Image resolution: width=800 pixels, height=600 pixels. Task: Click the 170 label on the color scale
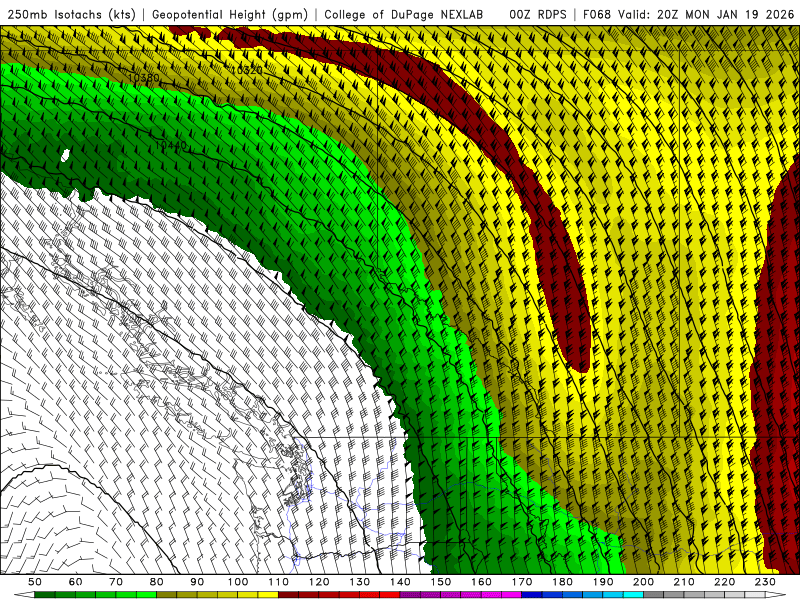point(522,582)
